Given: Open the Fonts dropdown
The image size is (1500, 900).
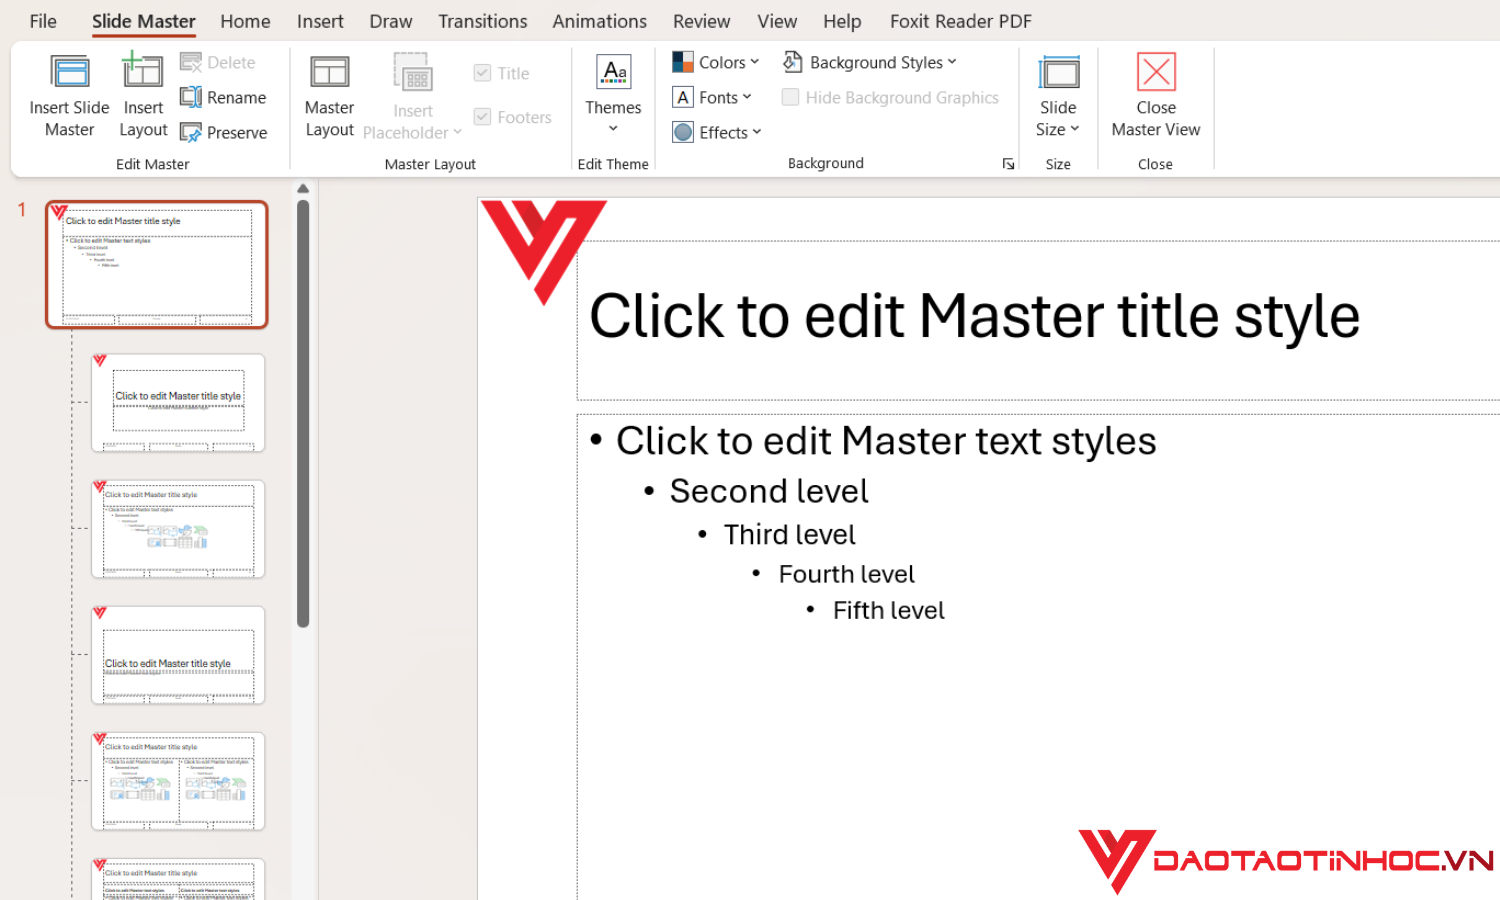Looking at the screenshot, I should pos(713,96).
